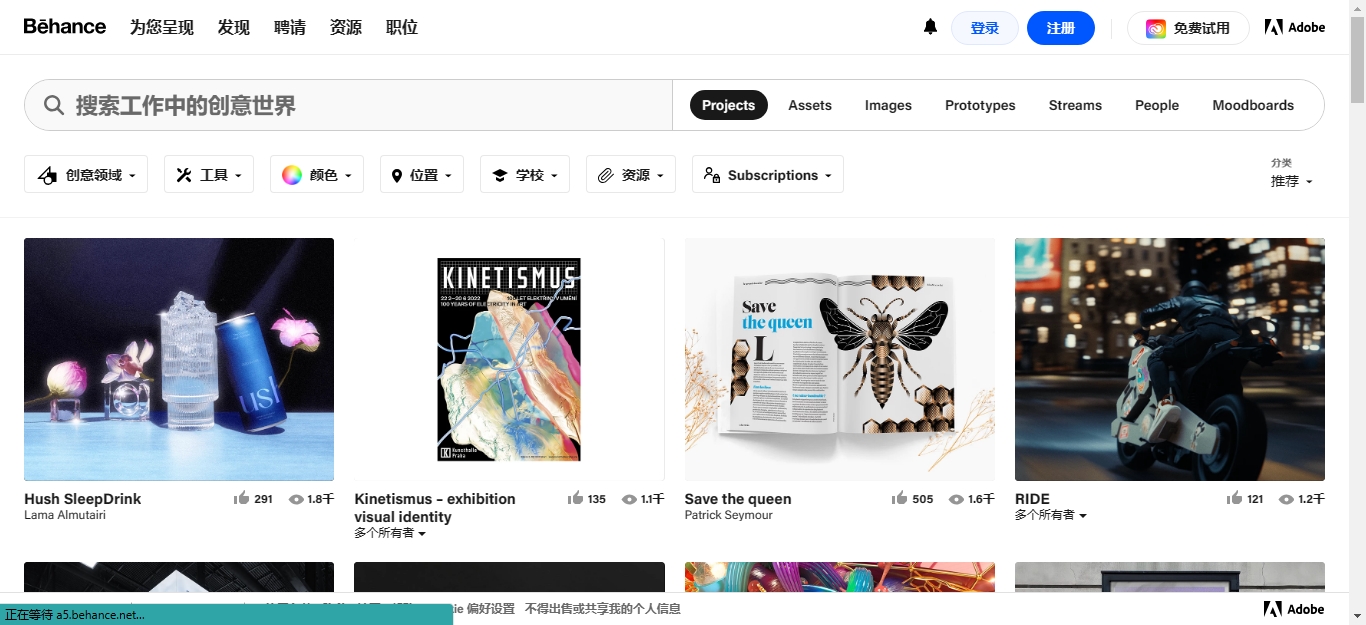The image size is (1366, 625).
Task: Open the Save the queen project title
Action: 738,499
